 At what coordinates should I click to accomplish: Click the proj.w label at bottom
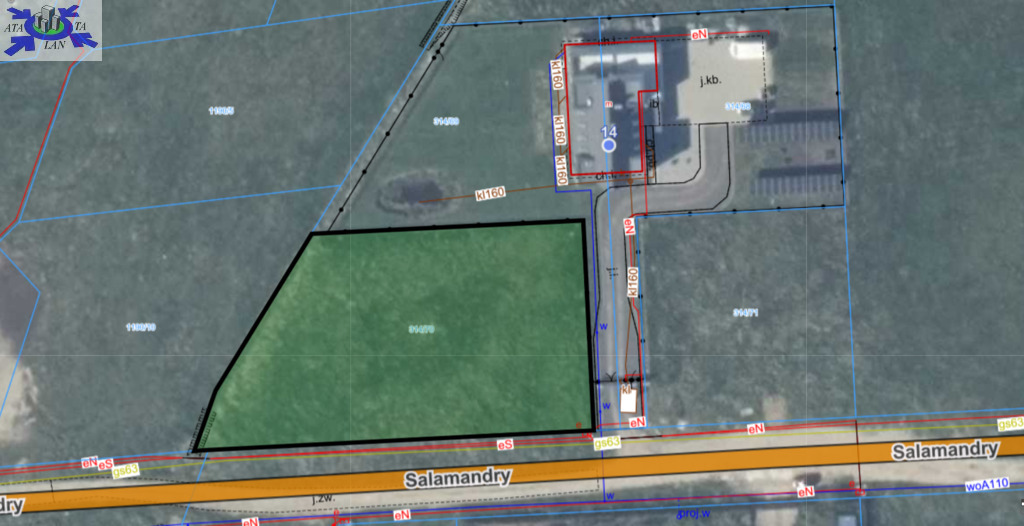click(x=693, y=514)
